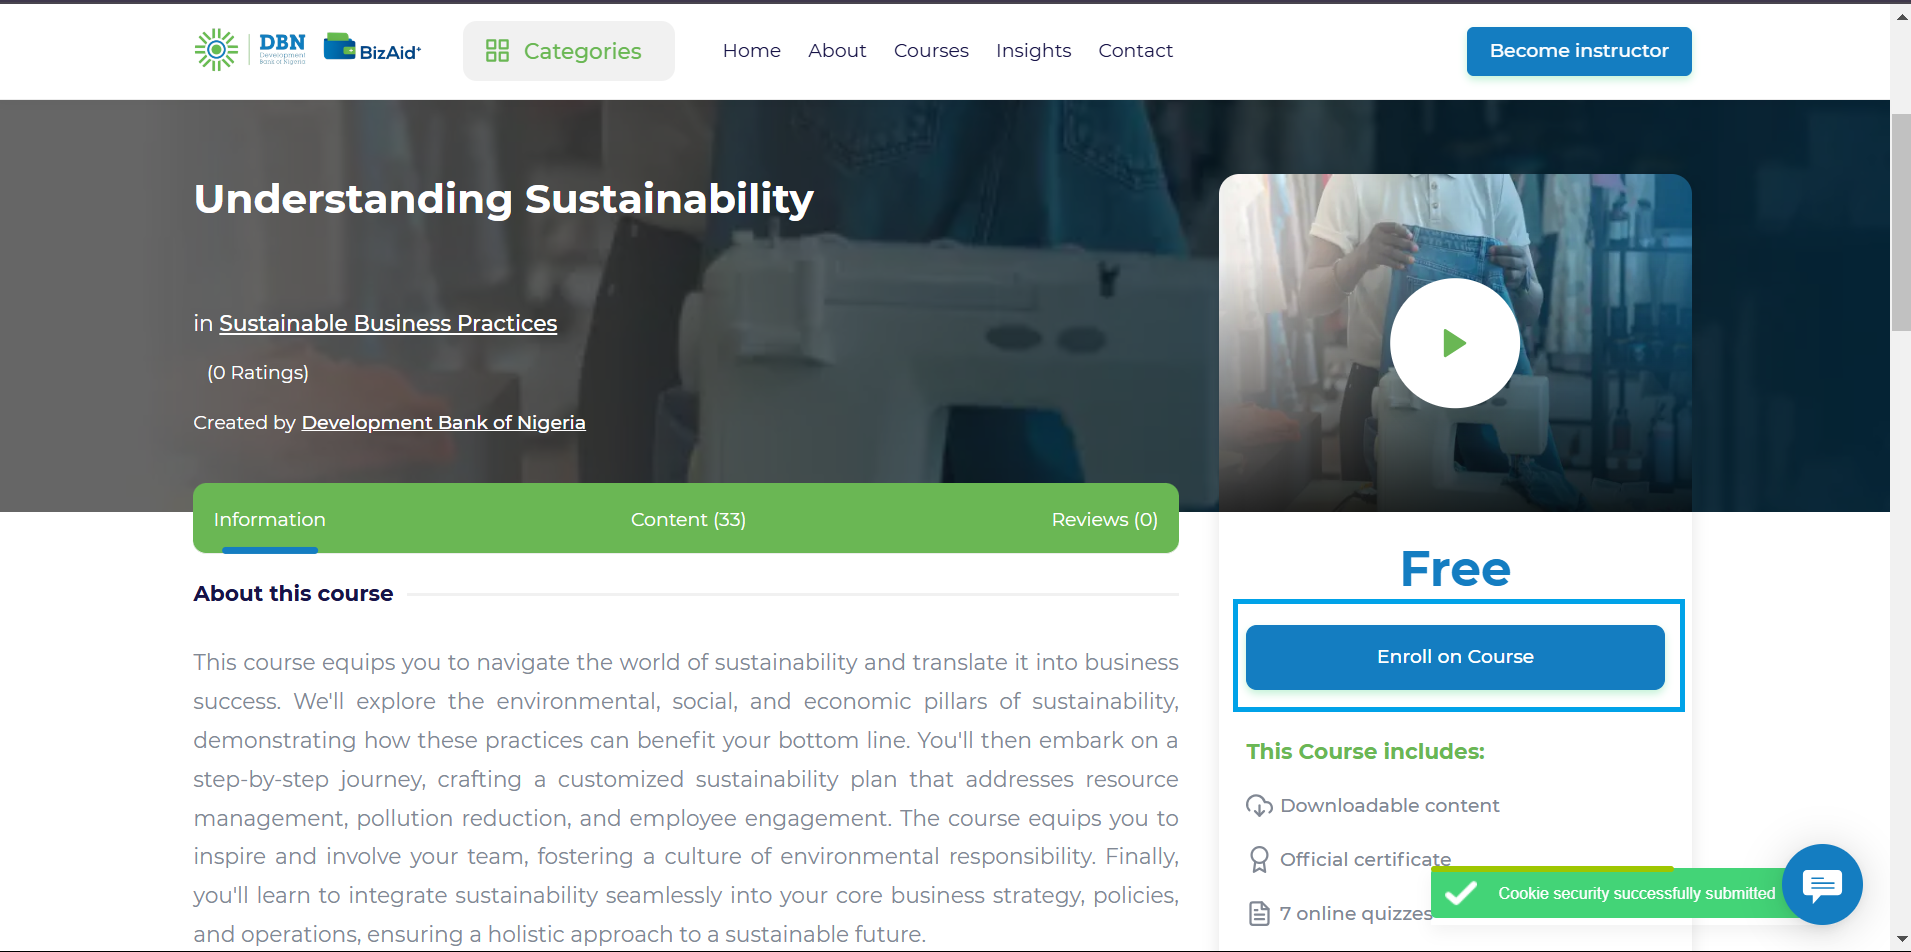Go to the Home menu item
Viewport: 1911px width, 952px height.
752,50
